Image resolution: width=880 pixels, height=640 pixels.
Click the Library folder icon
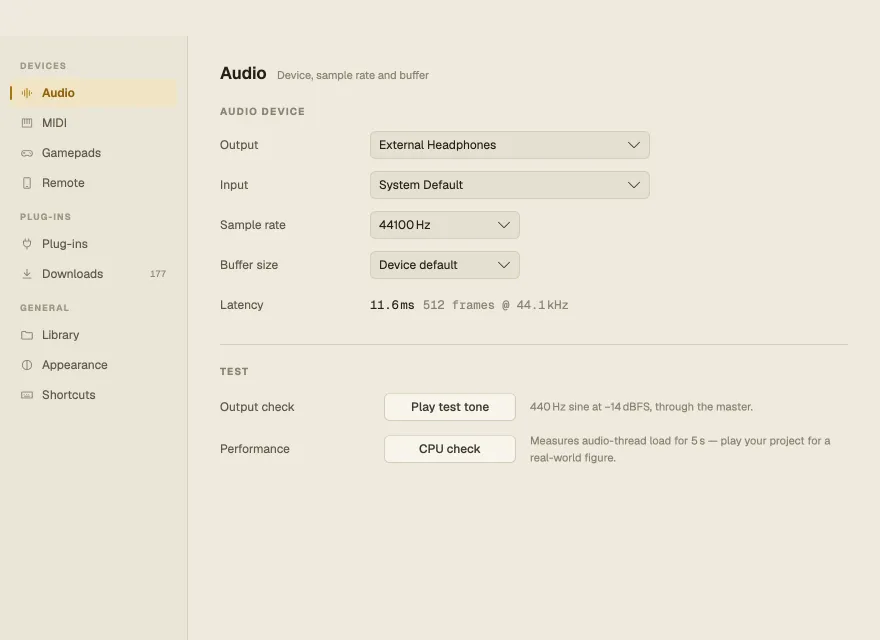point(26,335)
